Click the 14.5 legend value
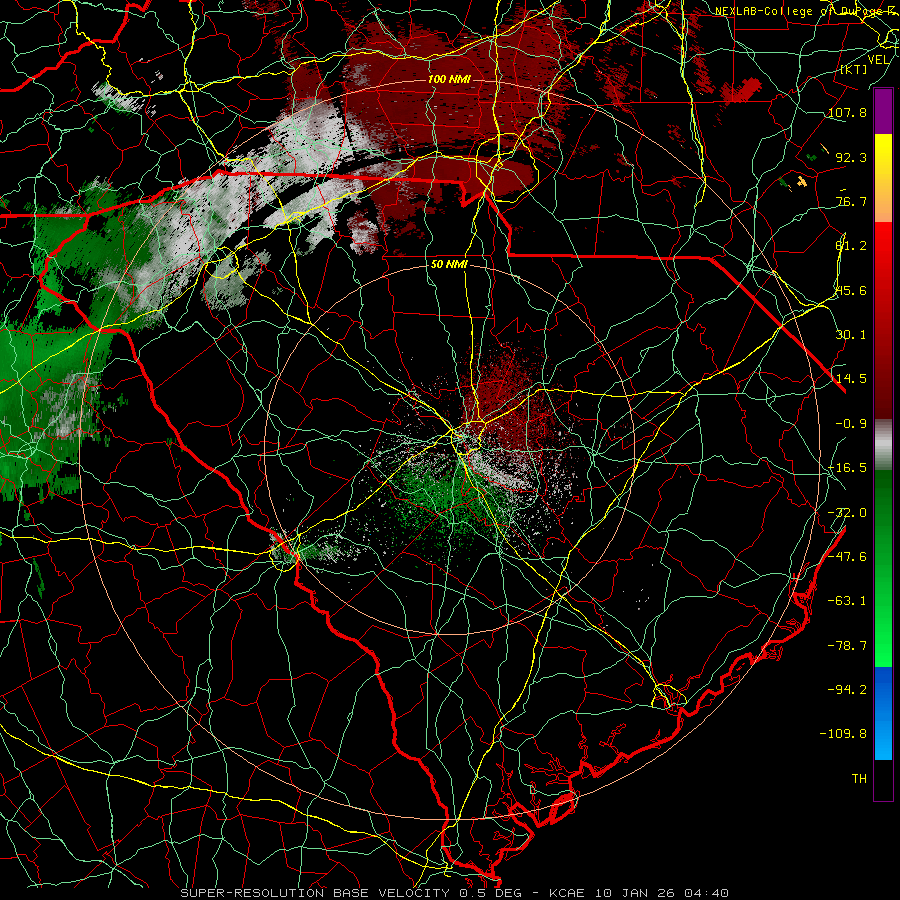900x900 pixels. click(851, 379)
